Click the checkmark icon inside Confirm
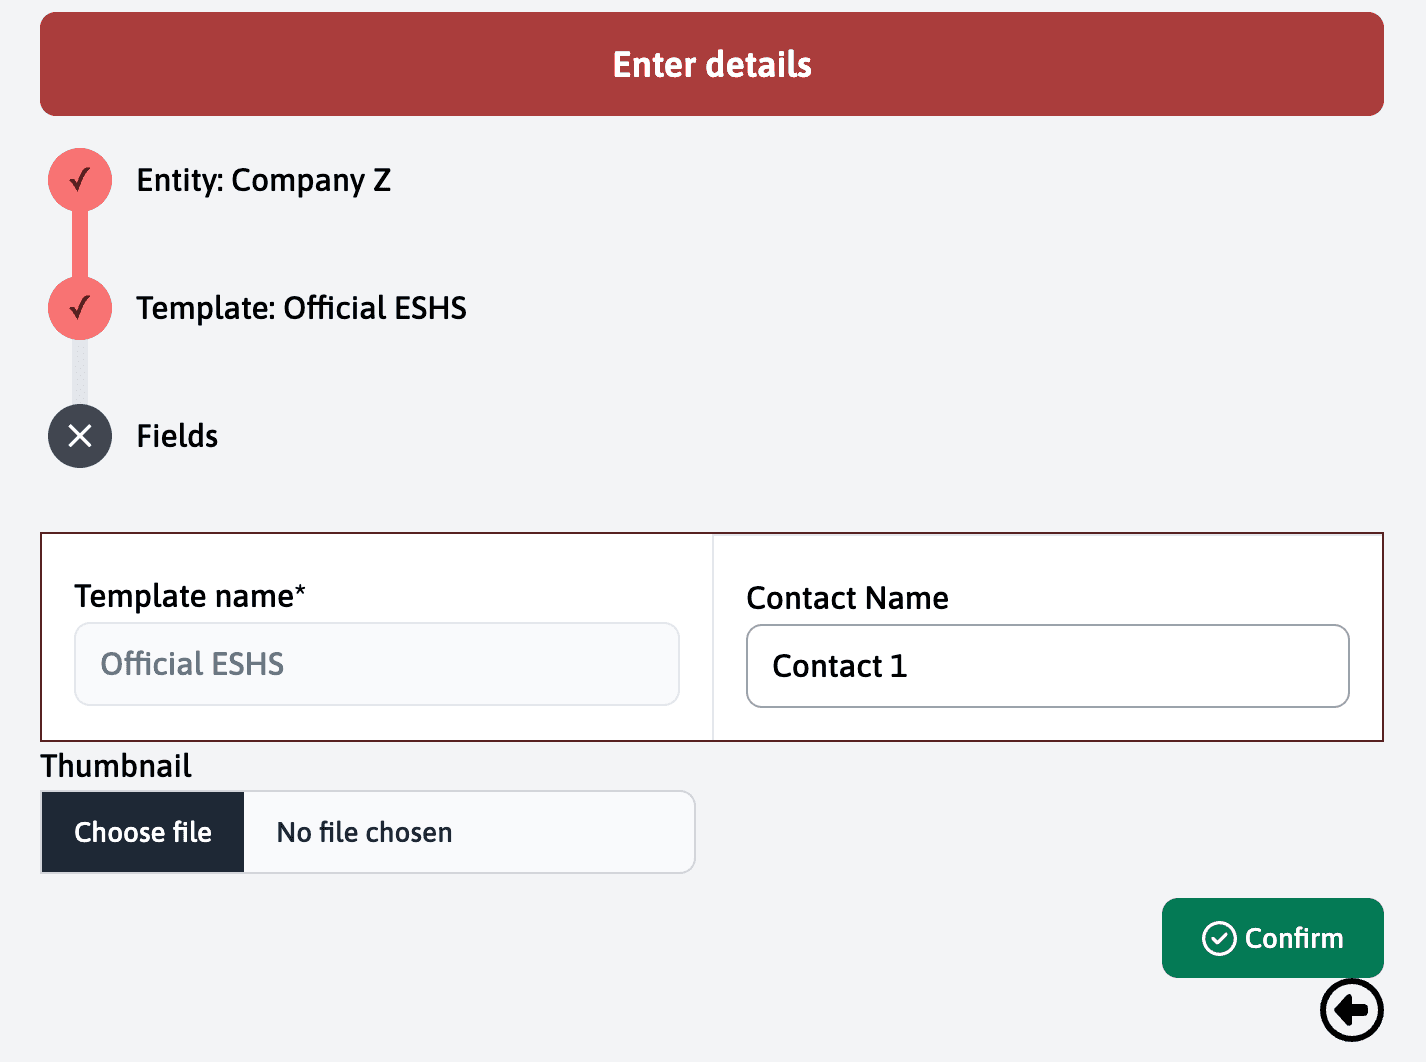Screen dimensions: 1426x1062 (1219, 938)
